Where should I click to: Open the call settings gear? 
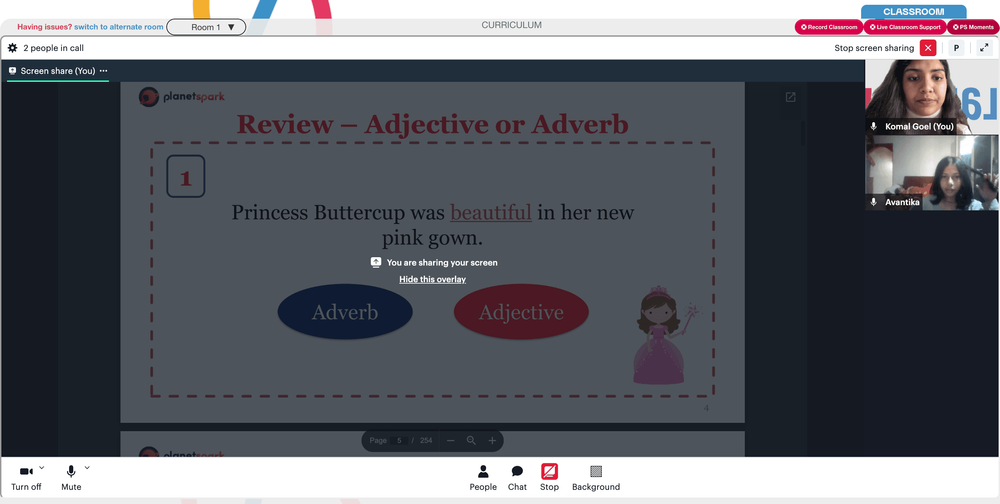13,48
